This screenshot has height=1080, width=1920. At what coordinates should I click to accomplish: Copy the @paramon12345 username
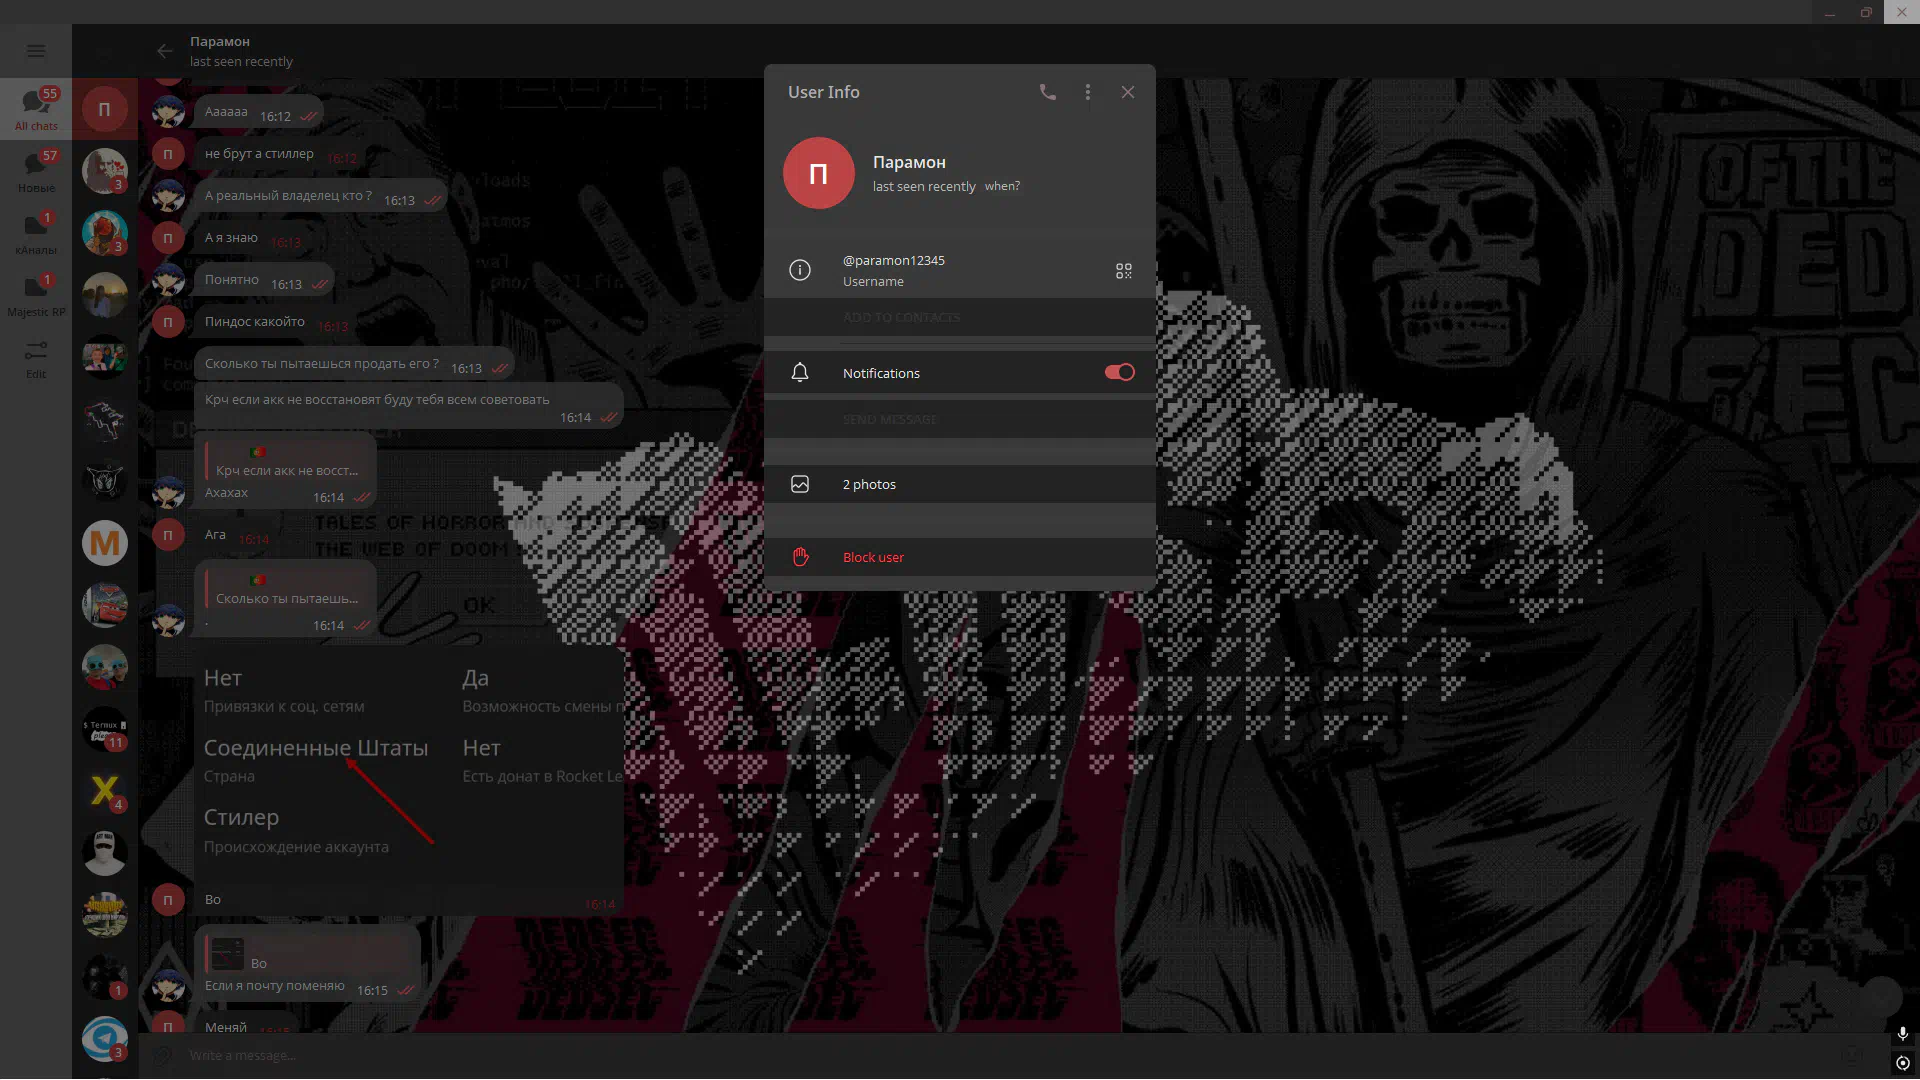894,260
